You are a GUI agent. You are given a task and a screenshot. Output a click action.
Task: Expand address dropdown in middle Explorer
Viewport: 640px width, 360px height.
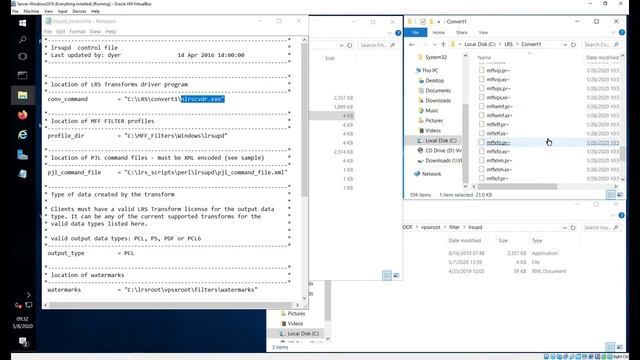tap(342, 45)
